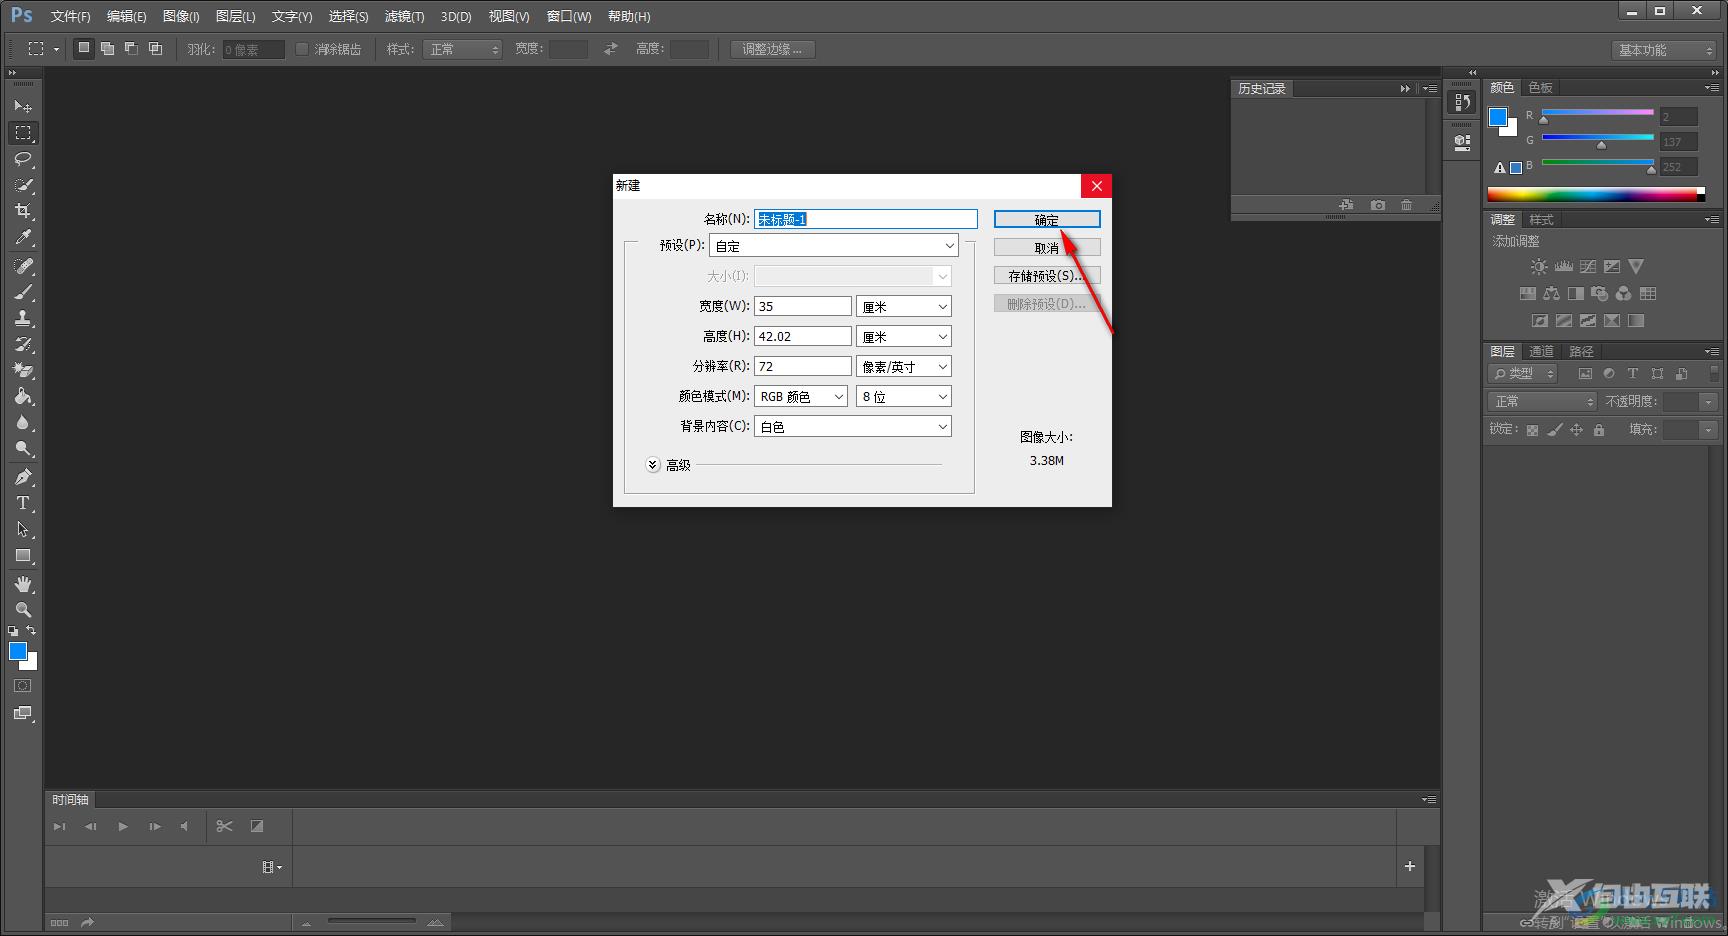
Task: Click the Brightness/Contrast adjustment icon
Action: [x=1539, y=267]
